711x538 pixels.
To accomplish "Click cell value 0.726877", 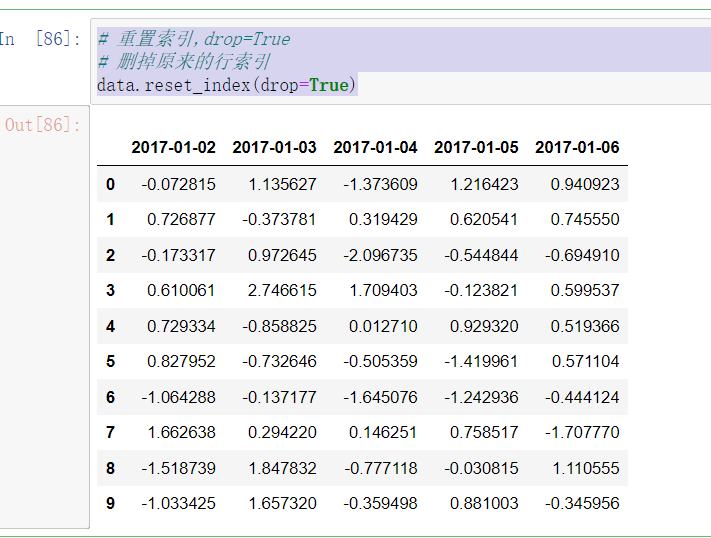I will coord(181,220).
